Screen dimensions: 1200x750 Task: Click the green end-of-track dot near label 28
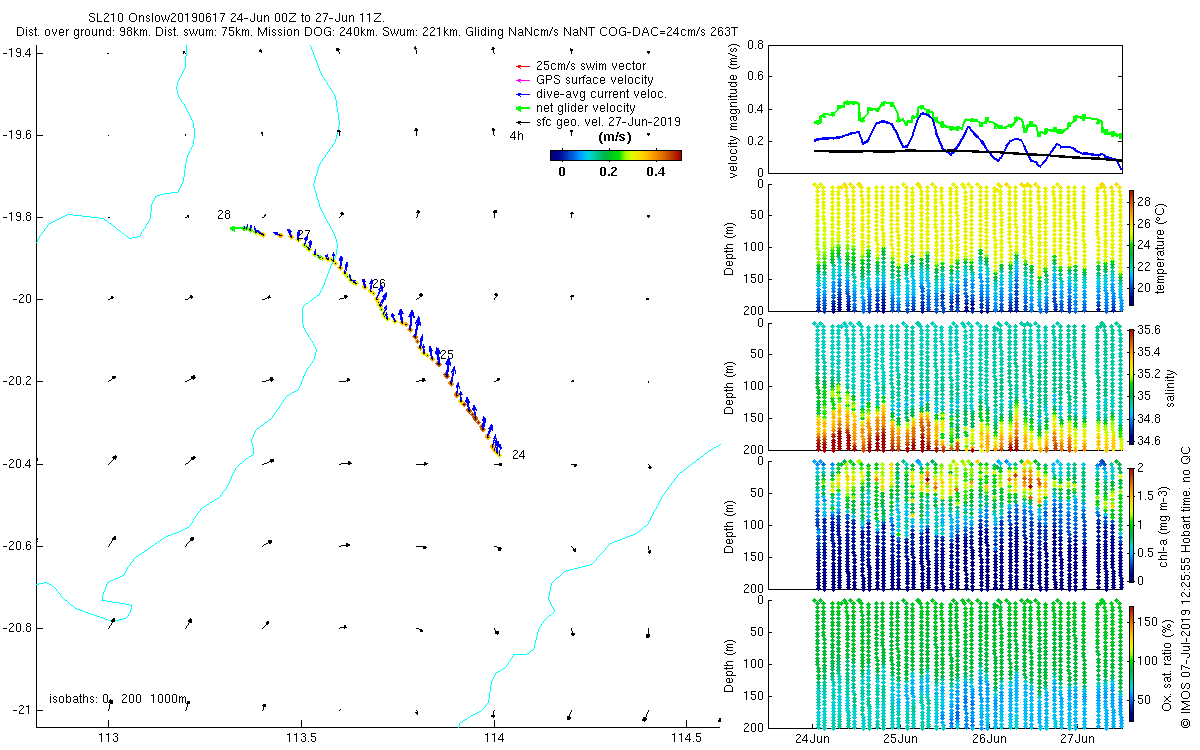tap(233, 228)
